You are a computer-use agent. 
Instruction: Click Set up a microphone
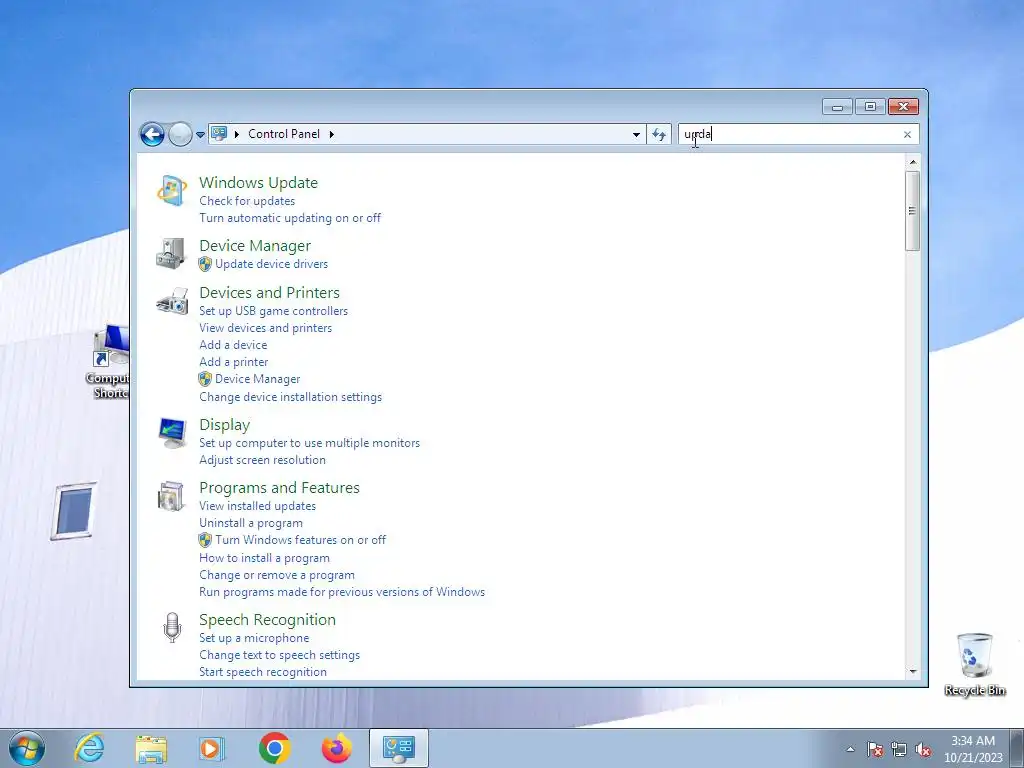pos(254,638)
